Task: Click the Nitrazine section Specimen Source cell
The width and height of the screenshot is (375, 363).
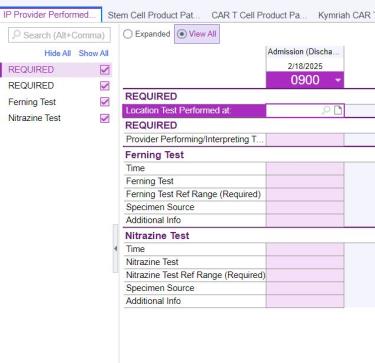Action: point(305,288)
